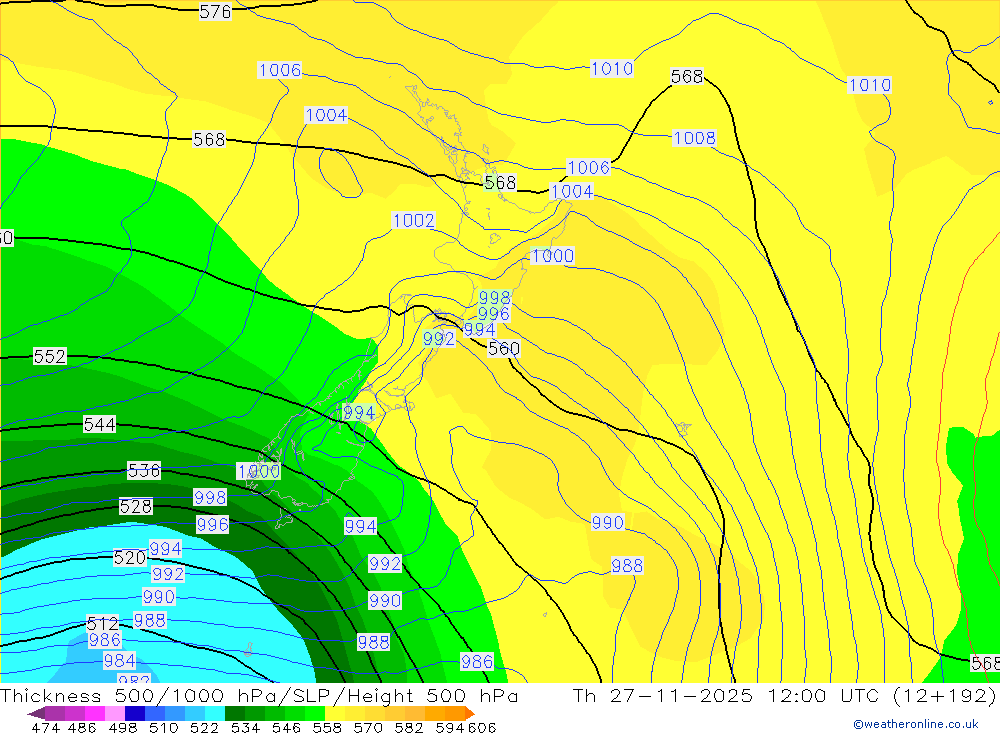
Task: Click the blue '1002' isobar label
Action: [413, 221]
